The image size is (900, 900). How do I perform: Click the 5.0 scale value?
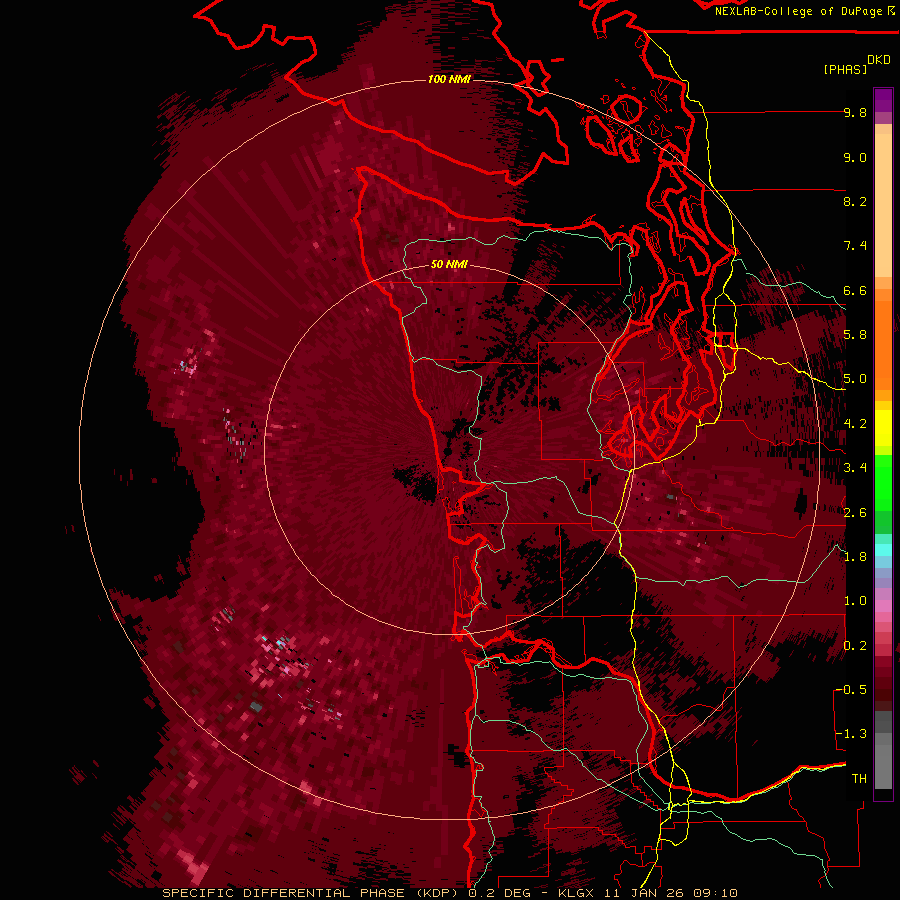point(855,379)
